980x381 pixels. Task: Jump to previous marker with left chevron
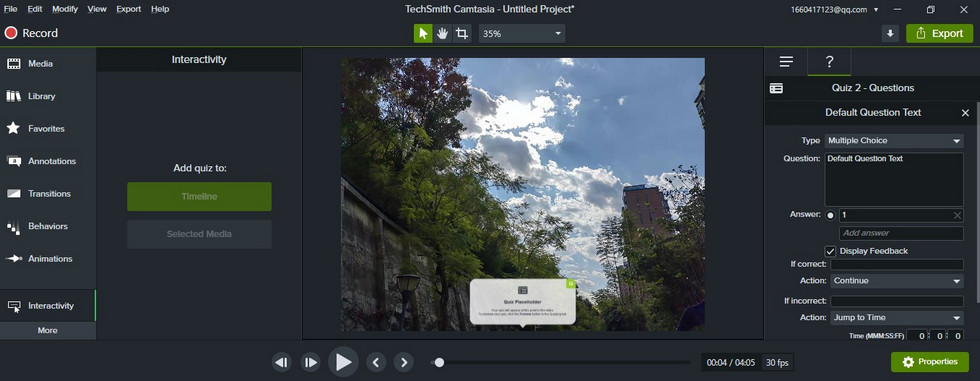click(376, 362)
